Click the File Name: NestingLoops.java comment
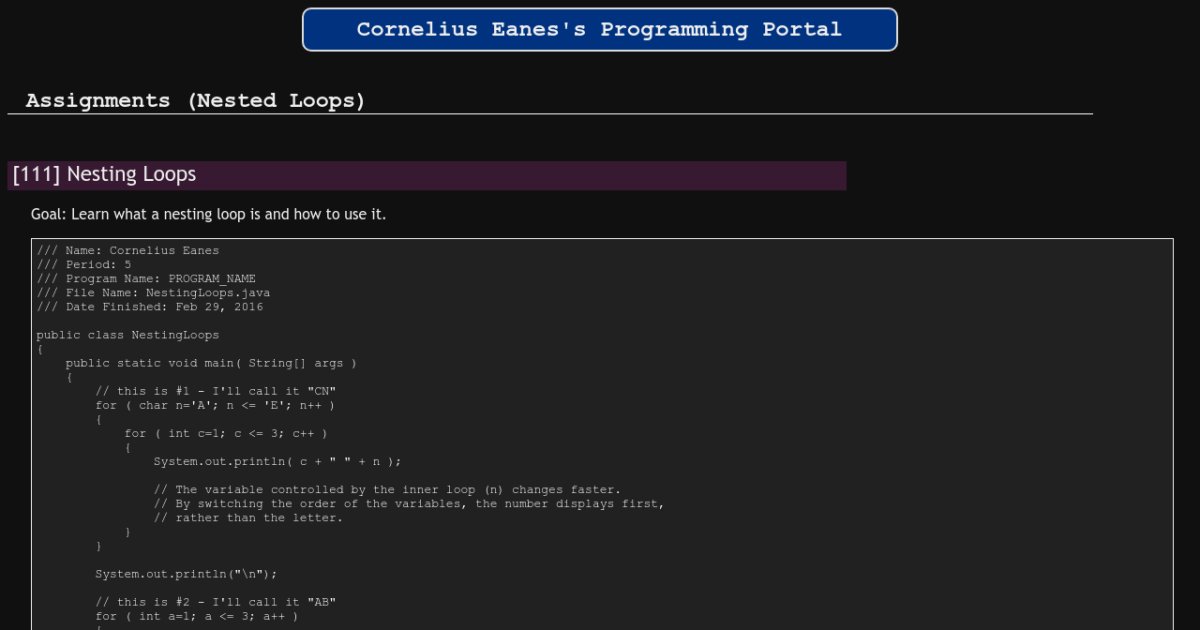This screenshot has height=630, width=1200. [x=153, y=293]
